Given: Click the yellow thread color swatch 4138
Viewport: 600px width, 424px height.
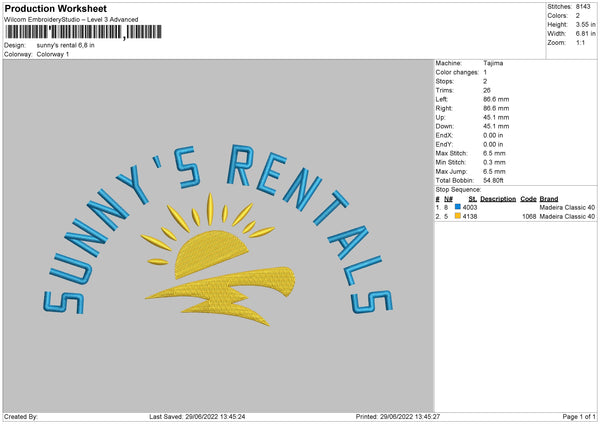Looking at the screenshot, I should pos(459,215).
